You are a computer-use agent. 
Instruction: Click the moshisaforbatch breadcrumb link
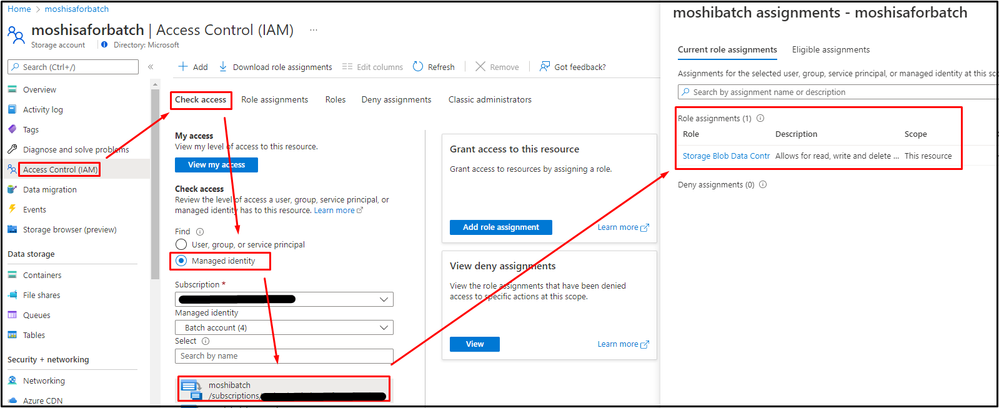coord(76,10)
